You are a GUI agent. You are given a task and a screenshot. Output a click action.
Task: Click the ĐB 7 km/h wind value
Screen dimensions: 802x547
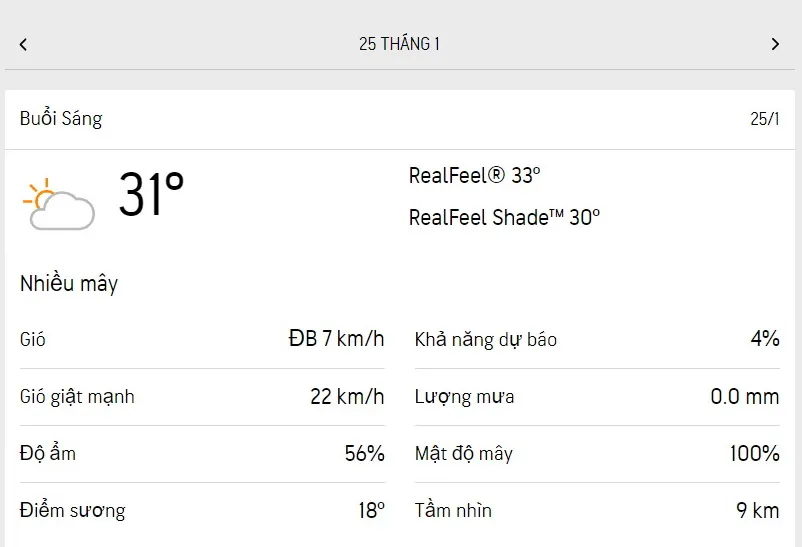click(336, 339)
